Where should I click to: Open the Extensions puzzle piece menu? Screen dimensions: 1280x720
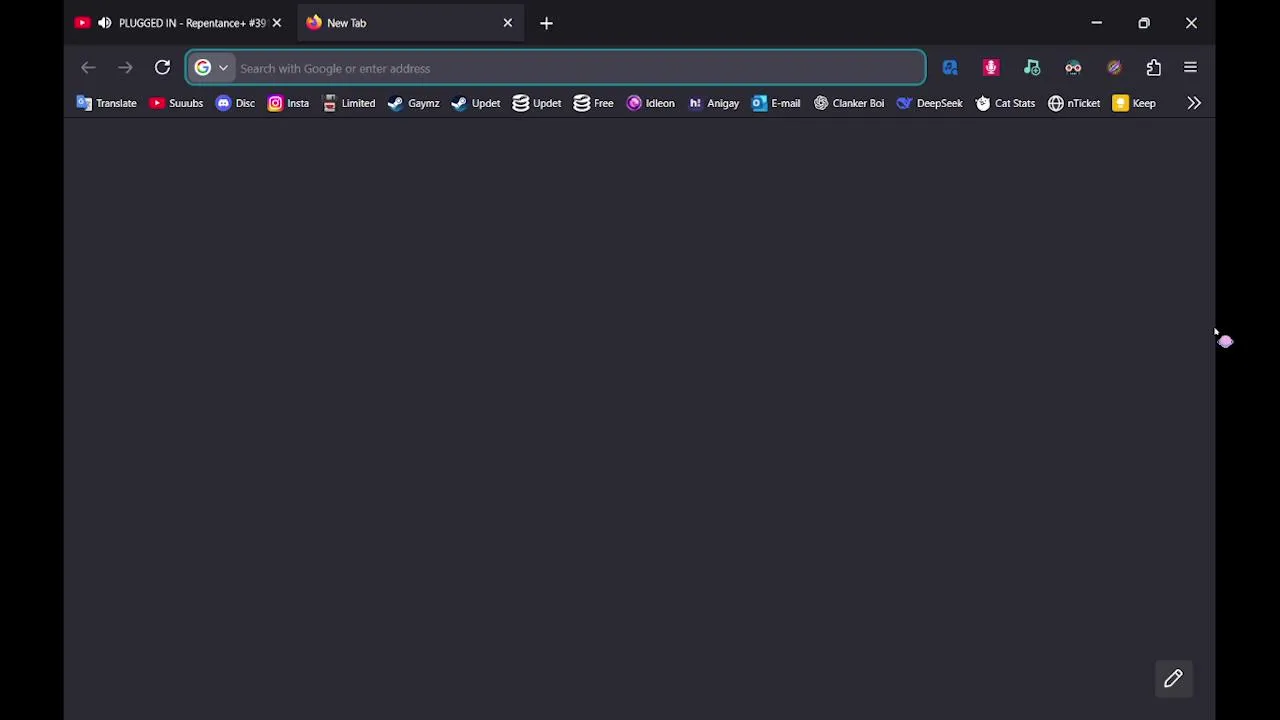1154,68
